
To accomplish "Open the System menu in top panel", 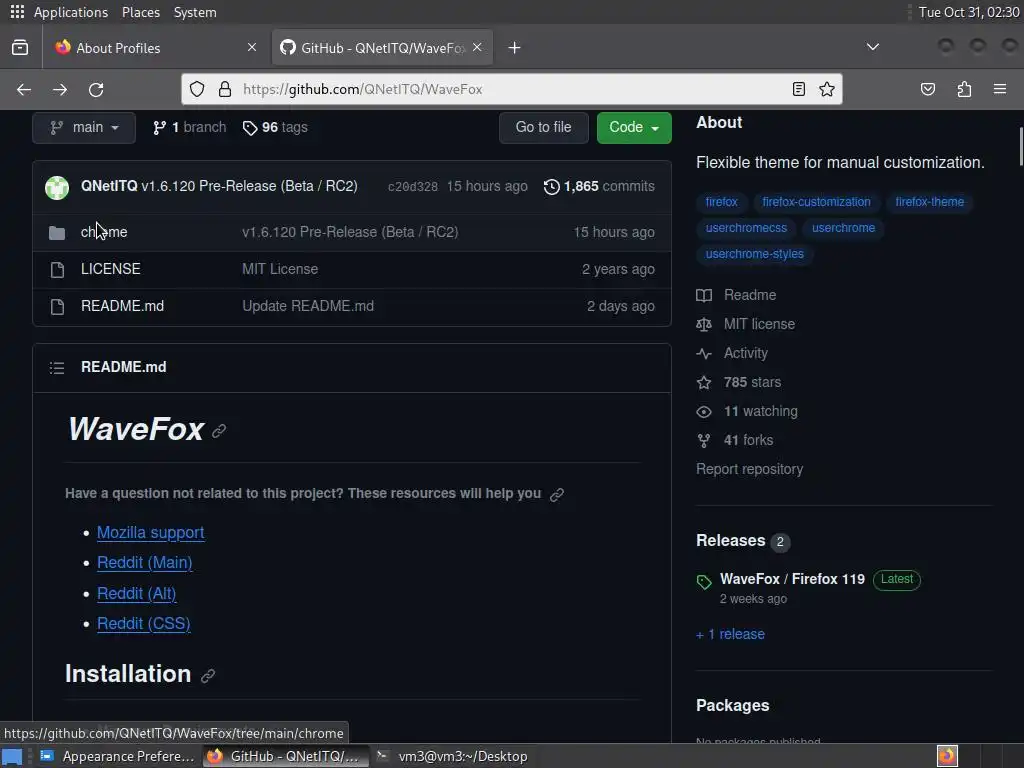I will coord(195,12).
